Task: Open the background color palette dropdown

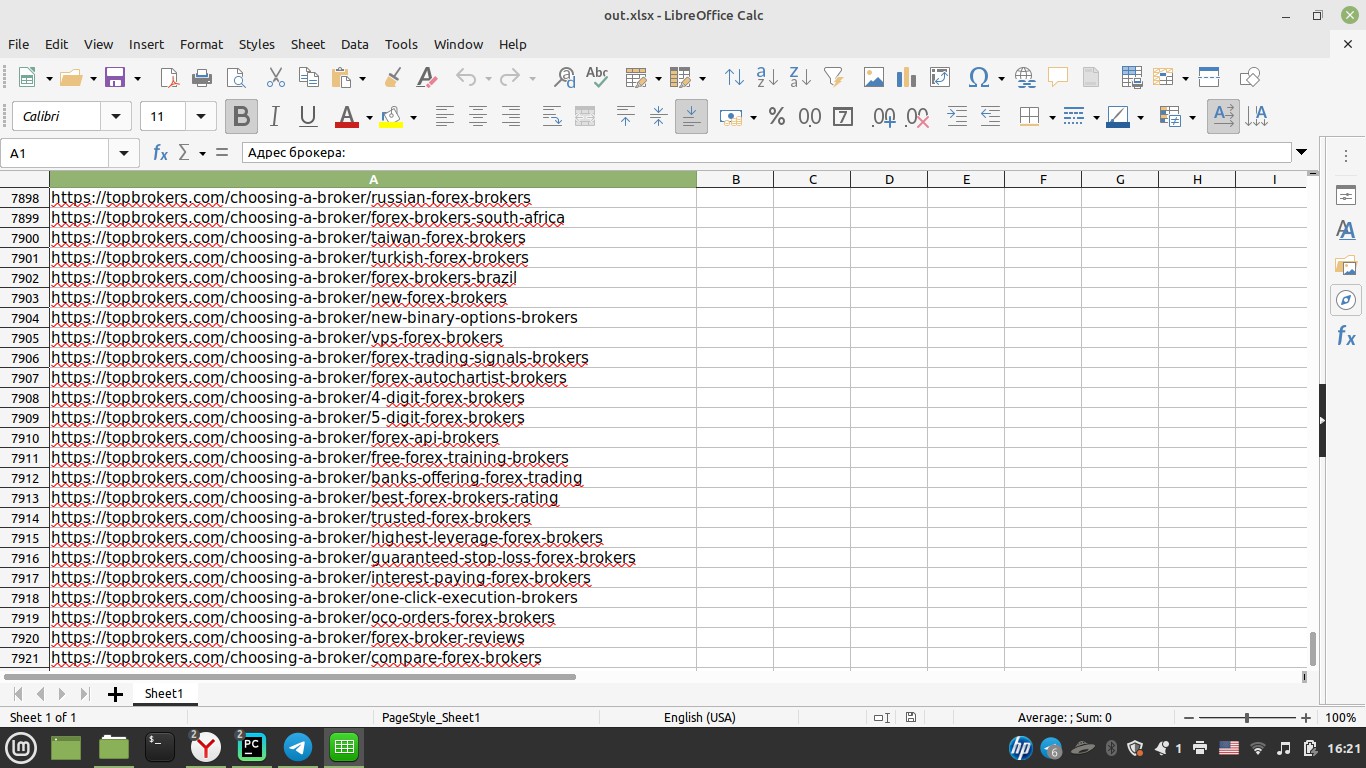Action: point(413,117)
